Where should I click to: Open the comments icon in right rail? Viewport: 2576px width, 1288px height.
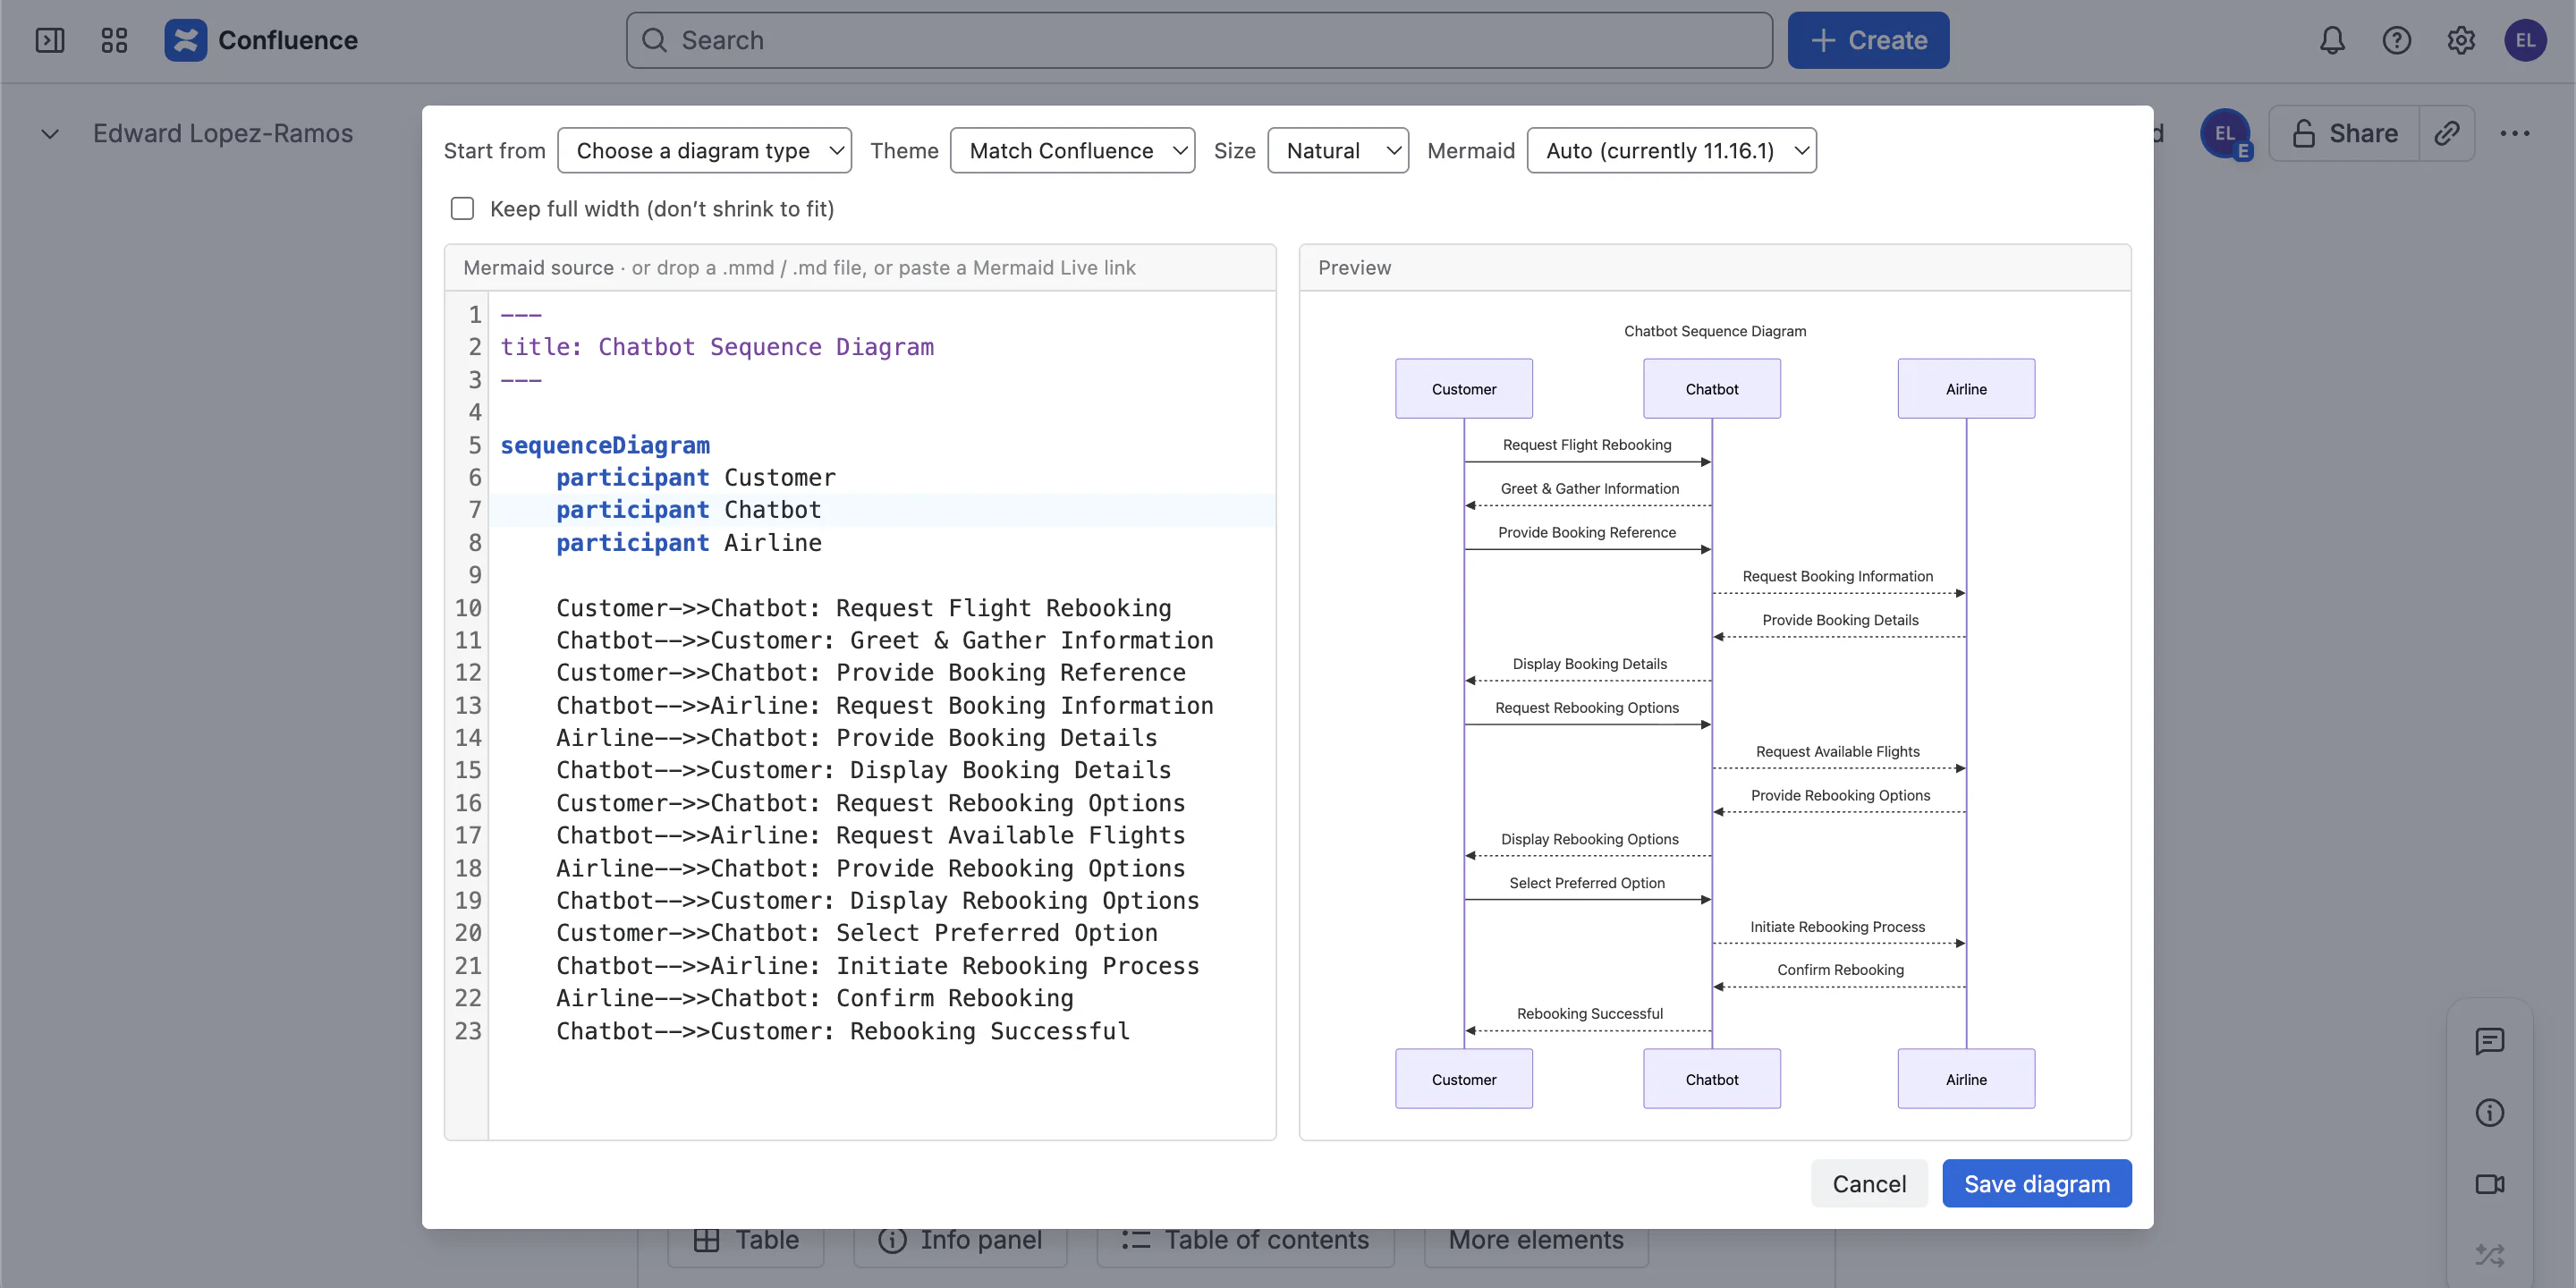pyautogui.click(x=2489, y=1041)
